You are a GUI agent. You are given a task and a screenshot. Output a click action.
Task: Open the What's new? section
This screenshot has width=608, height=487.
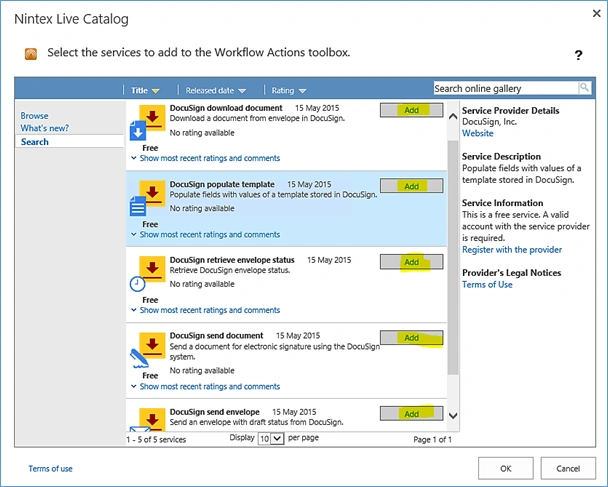45,128
